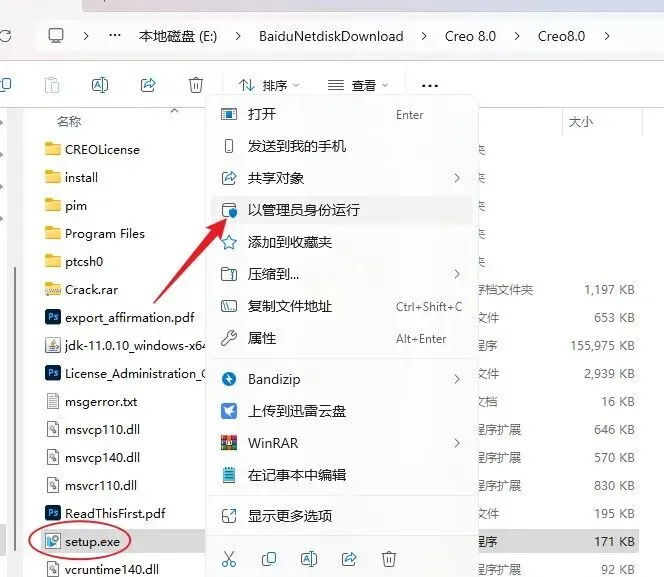
Task: Select msvcr110.dll file name
Action: [x=101, y=486]
